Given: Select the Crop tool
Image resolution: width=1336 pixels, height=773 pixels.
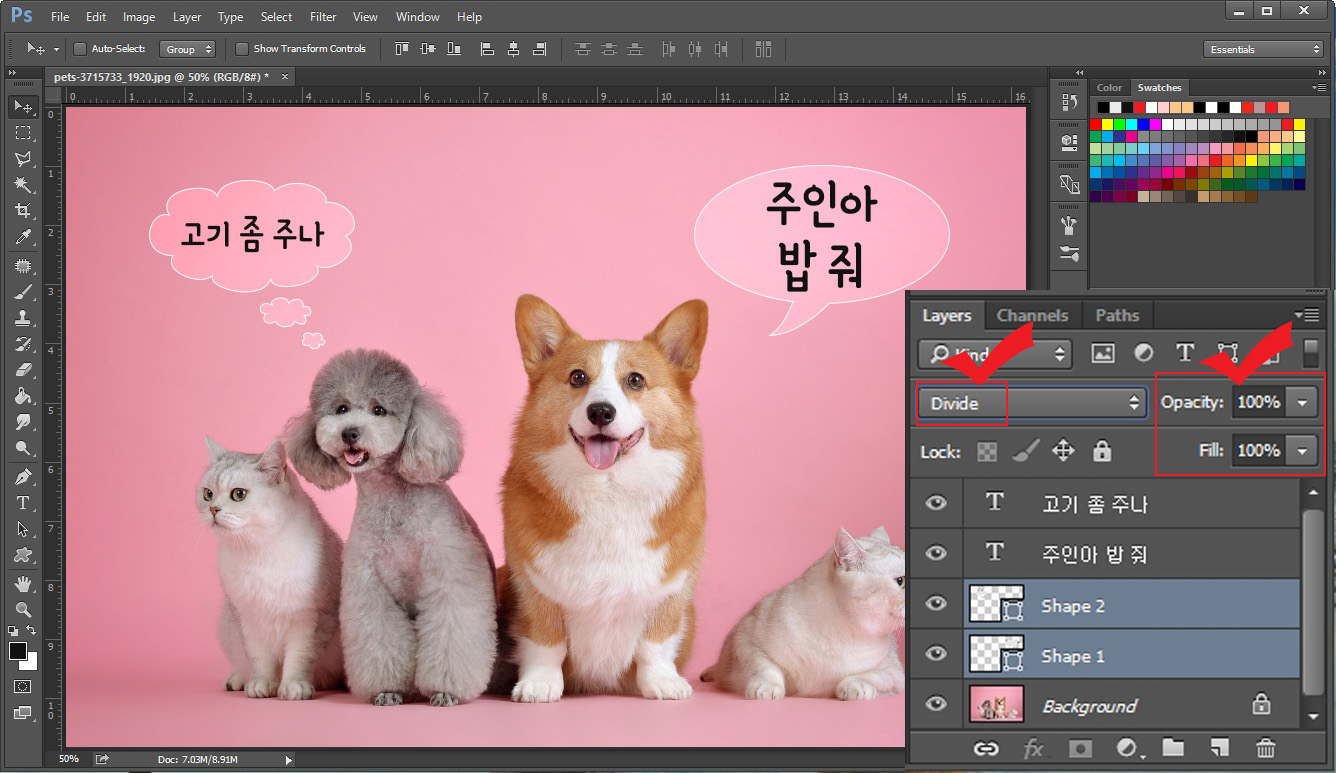Looking at the screenshot, I should pyautogui.click(x=22, y=211).
